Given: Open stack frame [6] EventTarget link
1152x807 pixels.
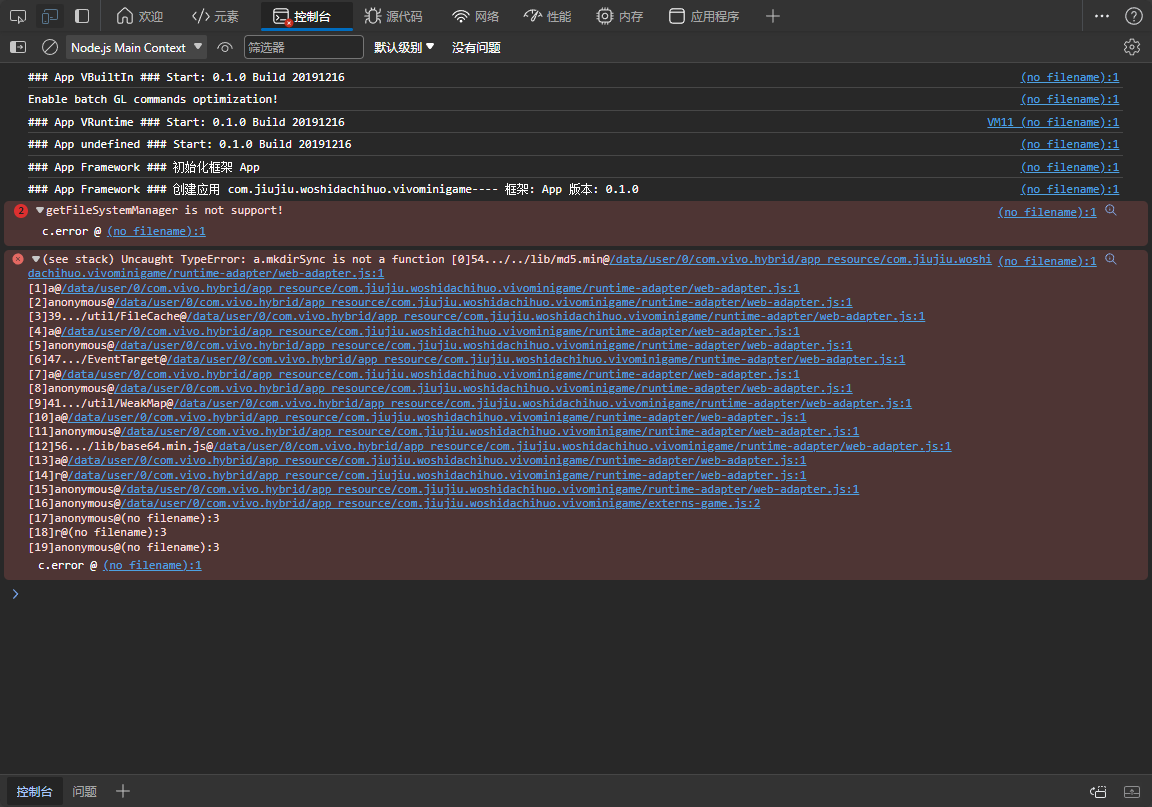Looking at the screenshot, I should click(x=536, y=359).
